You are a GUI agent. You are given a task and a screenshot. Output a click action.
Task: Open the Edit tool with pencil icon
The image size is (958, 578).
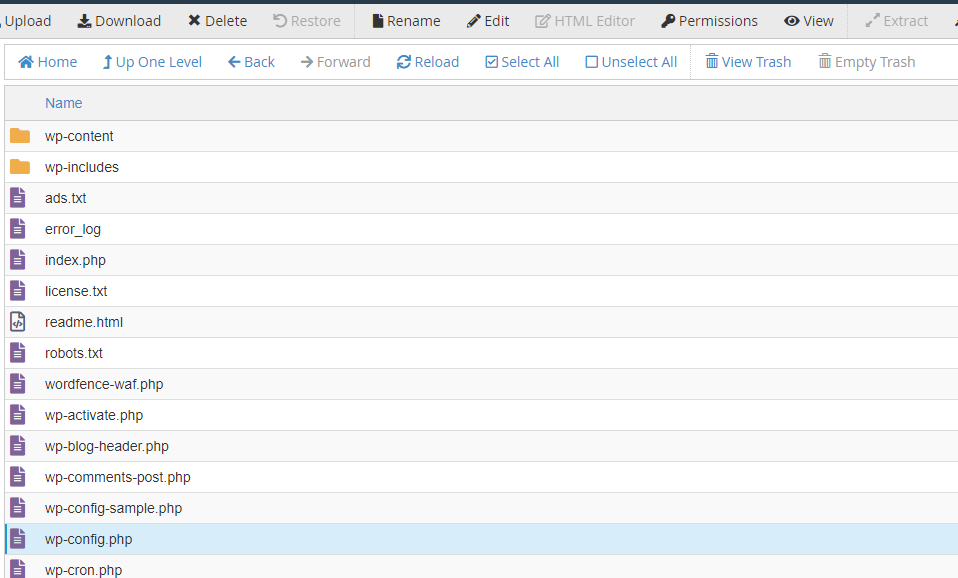(488, 21)
